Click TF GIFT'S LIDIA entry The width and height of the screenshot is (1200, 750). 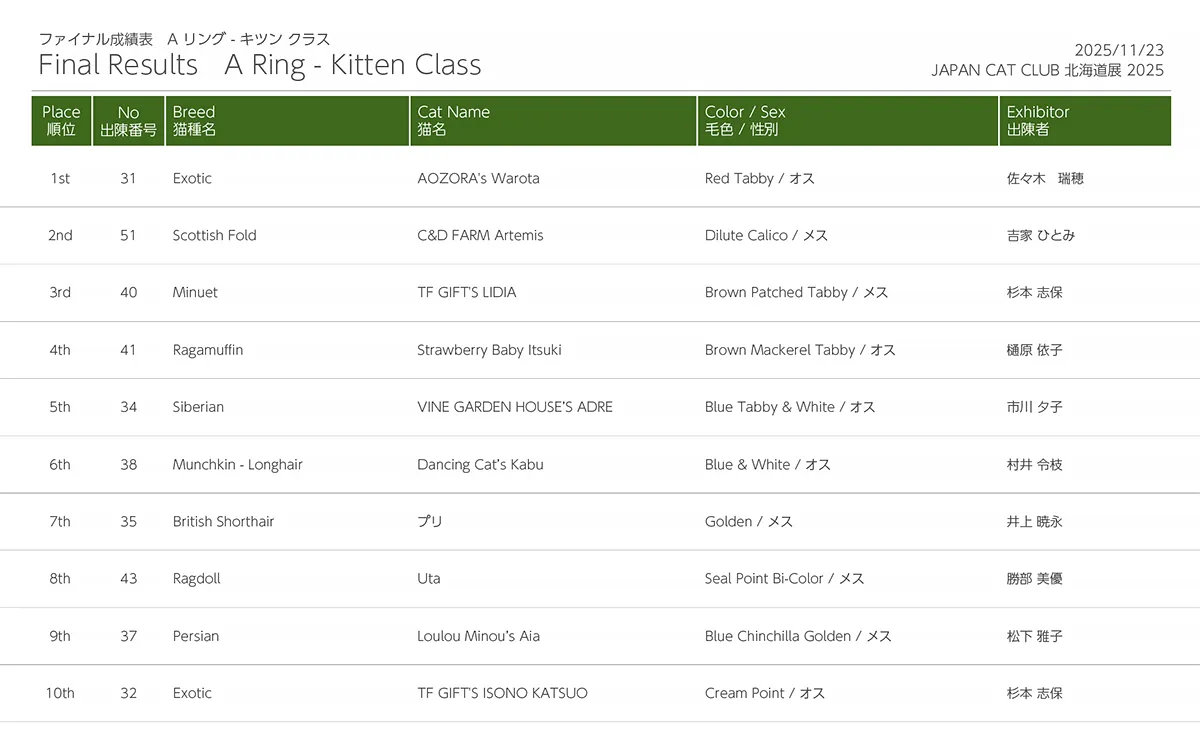coord(467,293)
